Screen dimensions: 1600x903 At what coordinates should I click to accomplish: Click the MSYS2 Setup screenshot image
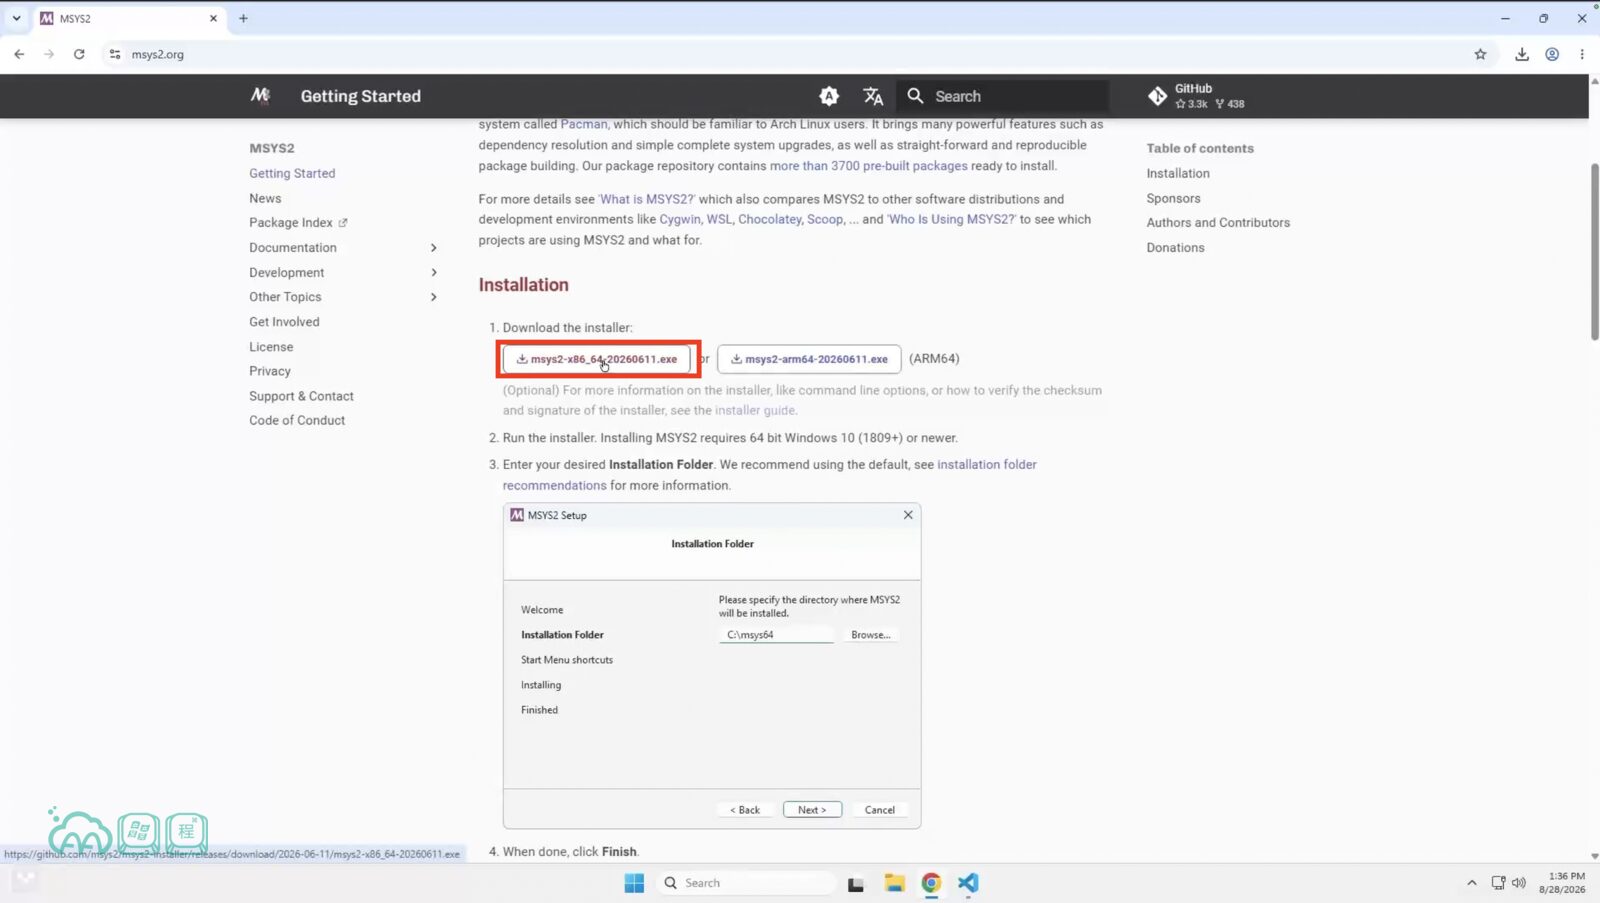coord(712,666)
